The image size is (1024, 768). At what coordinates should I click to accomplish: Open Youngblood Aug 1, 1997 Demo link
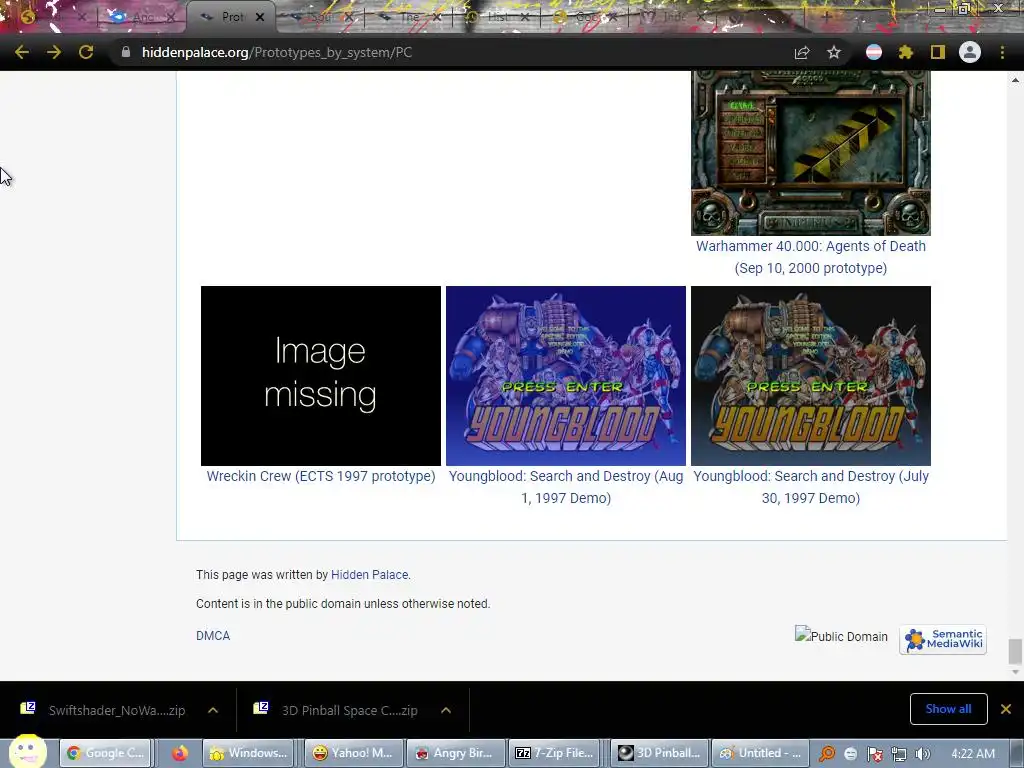(x=566, y=487)
